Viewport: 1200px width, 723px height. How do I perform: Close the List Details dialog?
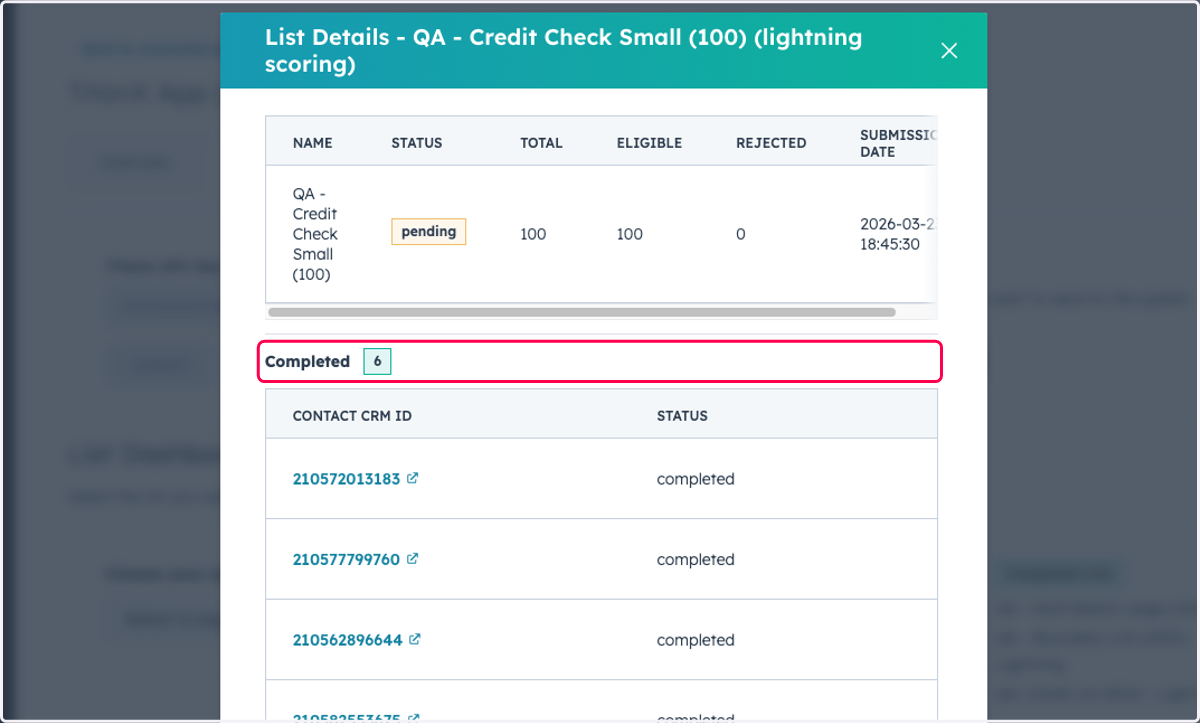click(x=949, y=51)
